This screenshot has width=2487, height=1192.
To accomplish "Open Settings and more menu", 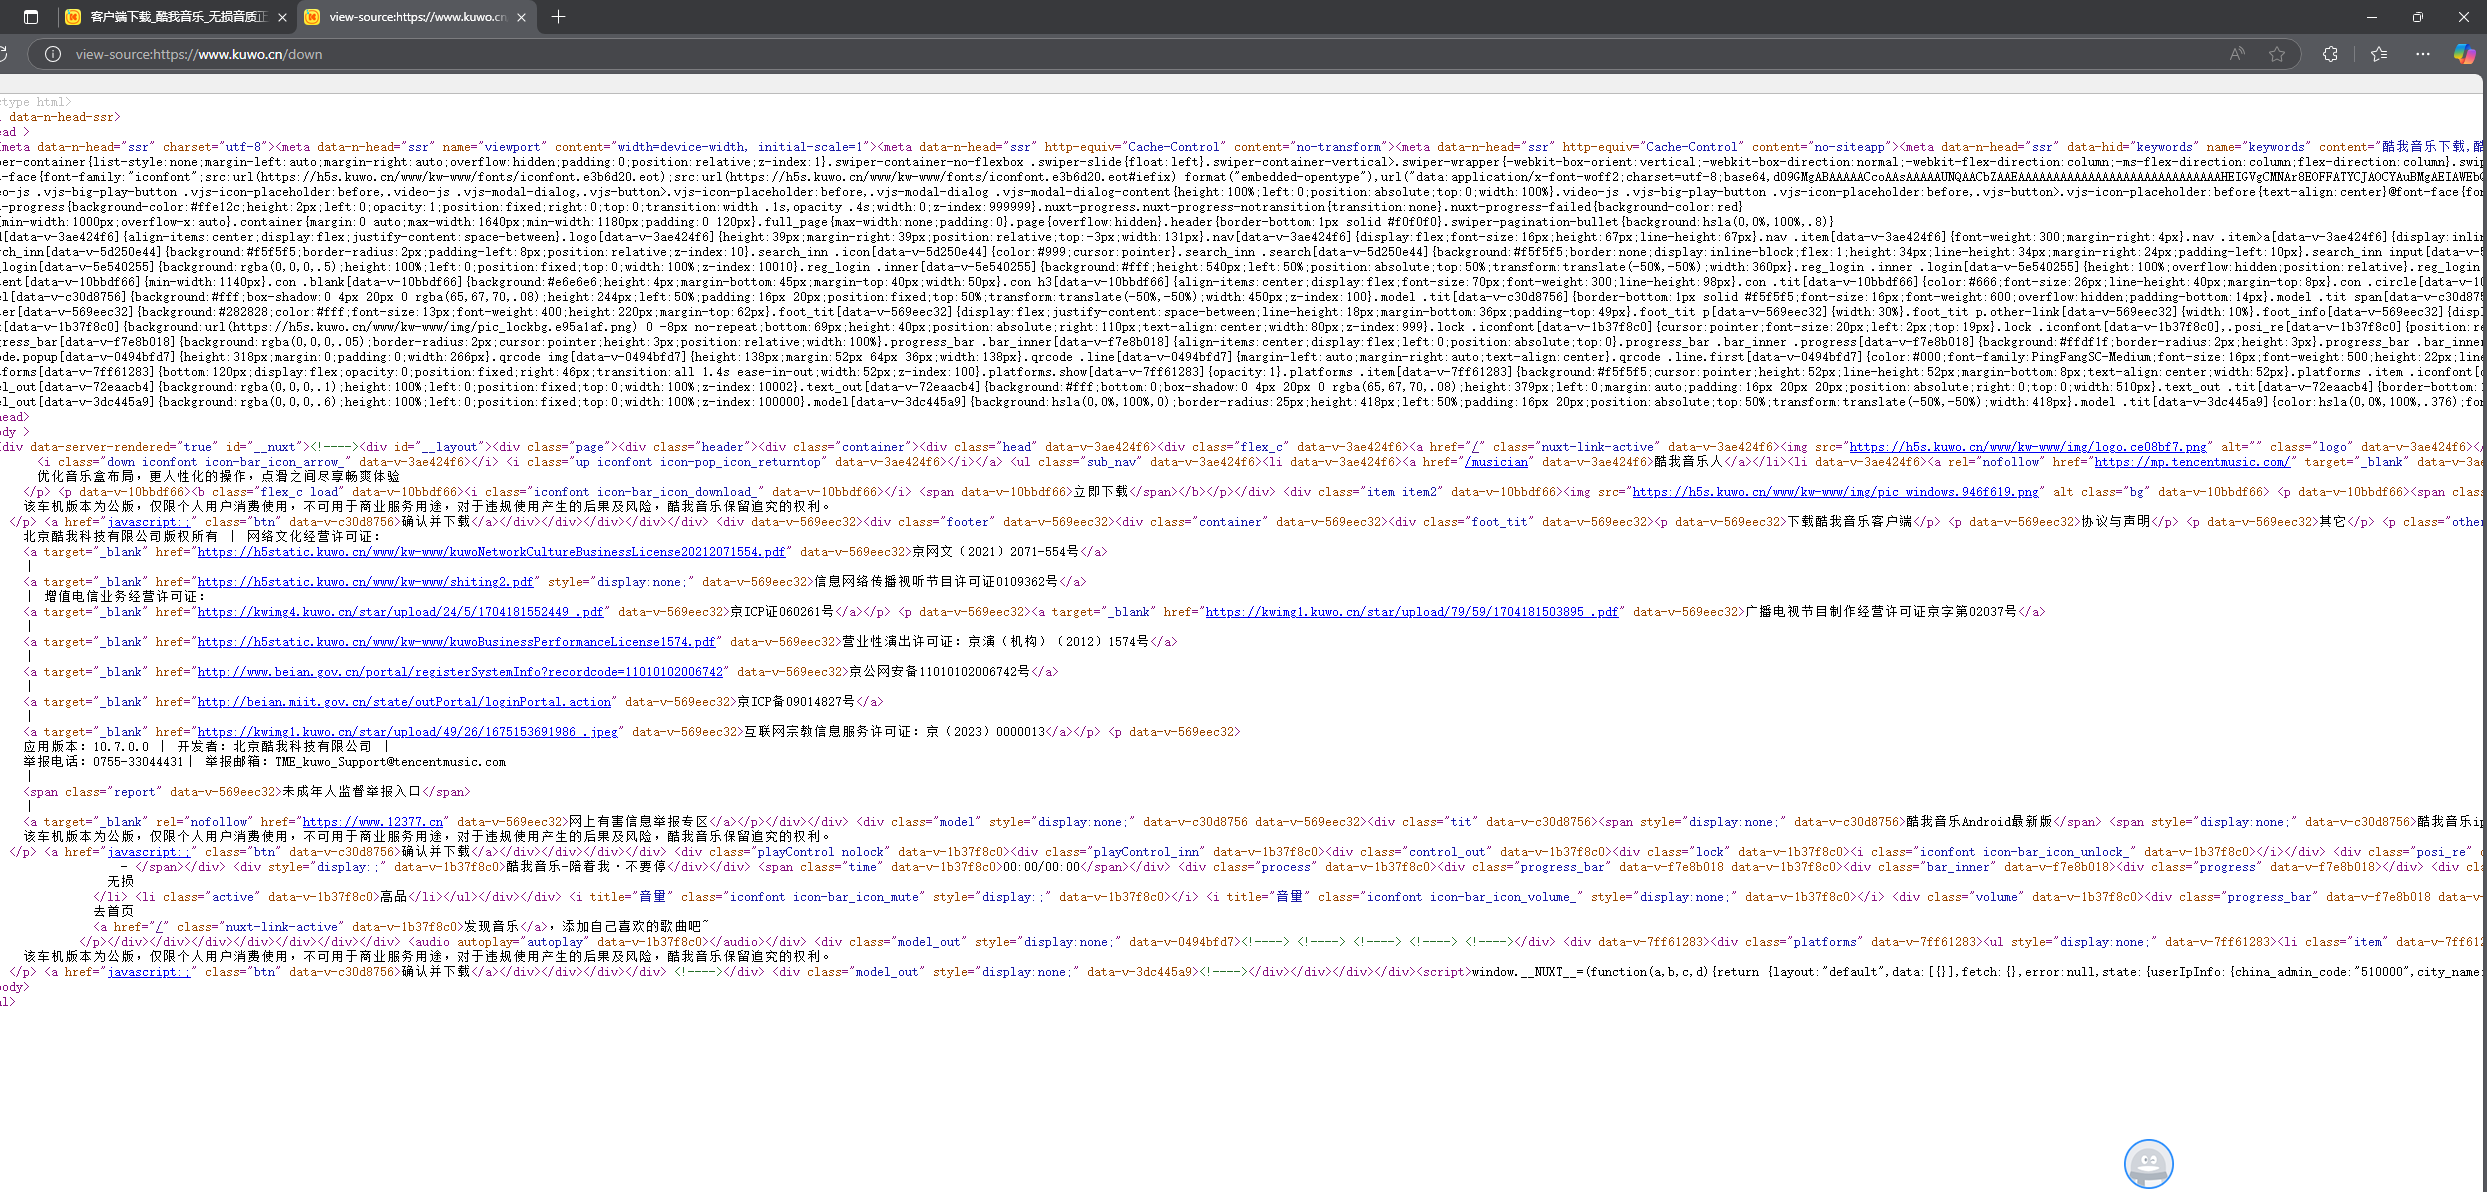I will (x=2422, y=54).
